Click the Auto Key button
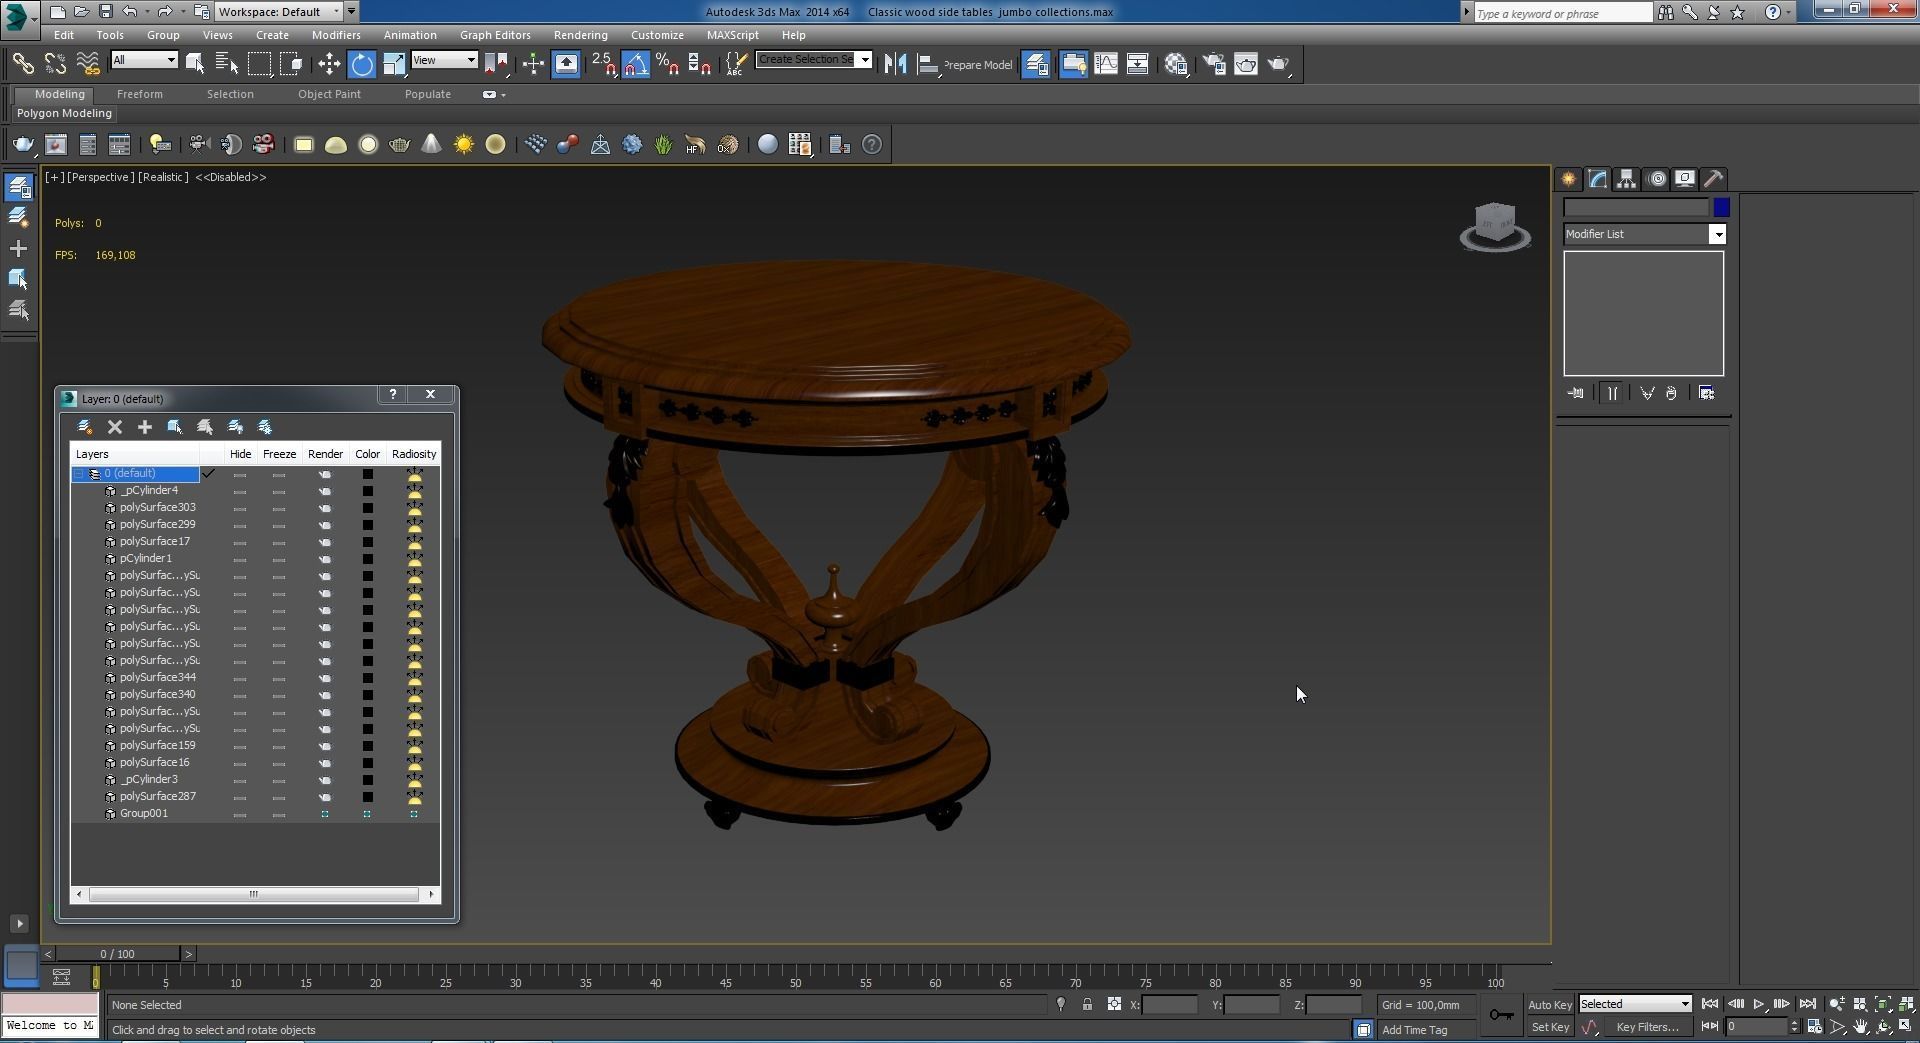The height and width of the screenshot is (1043, 1920). 1549,1005
